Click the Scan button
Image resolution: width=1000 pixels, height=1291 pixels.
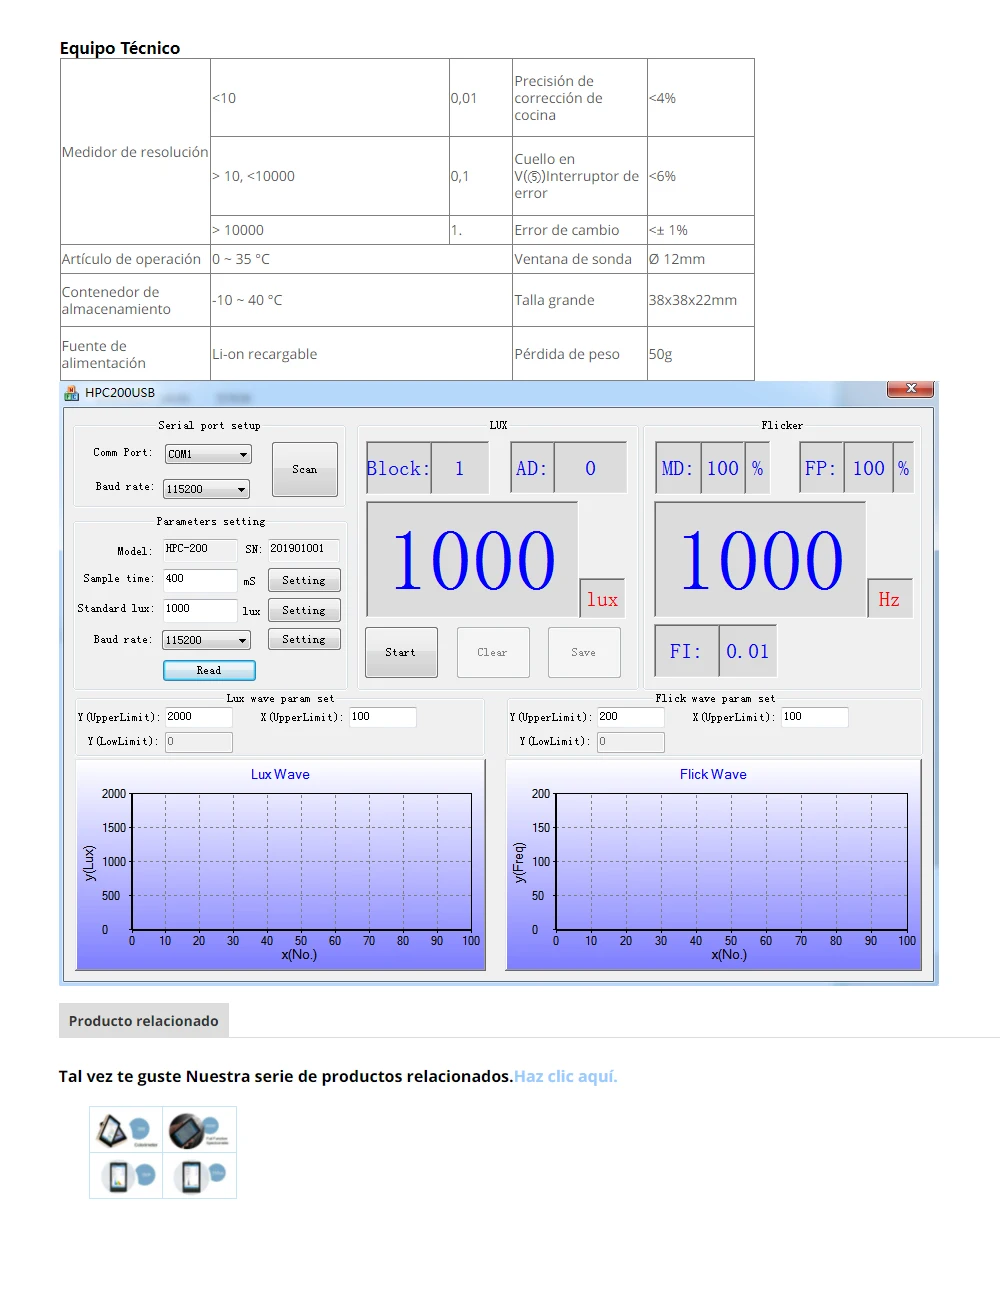coord(305,469)
